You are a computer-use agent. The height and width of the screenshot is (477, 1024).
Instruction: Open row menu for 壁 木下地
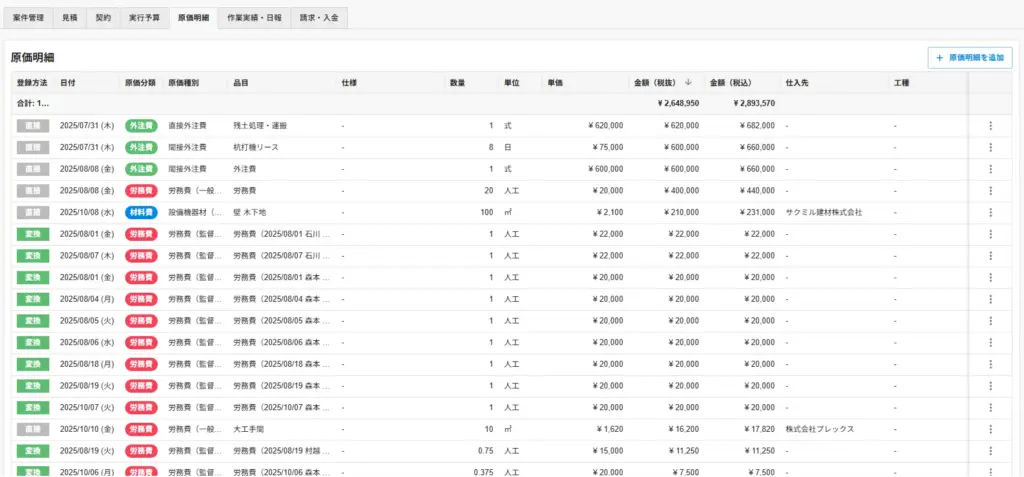tap(990, 212)
